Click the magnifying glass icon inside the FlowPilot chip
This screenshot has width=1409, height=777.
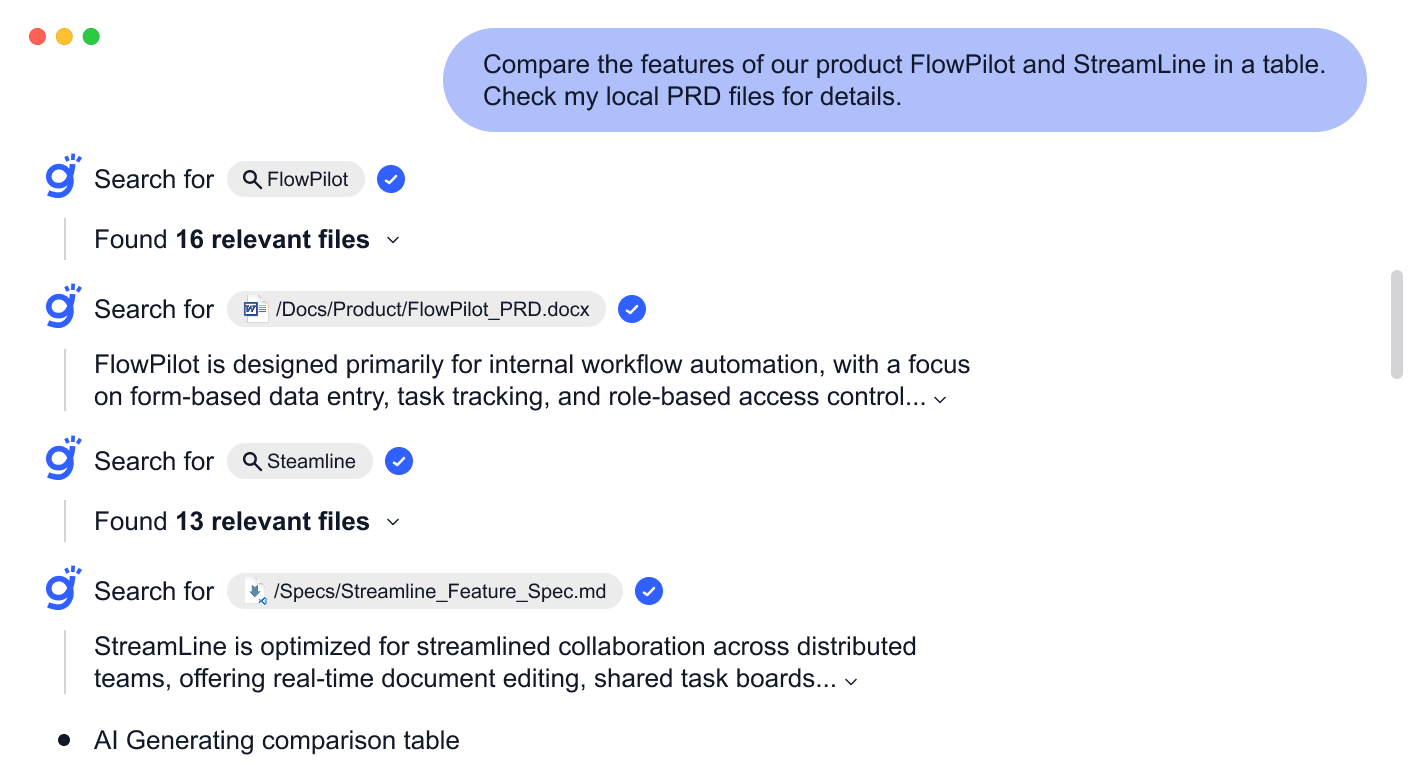[x=254, y=179]
